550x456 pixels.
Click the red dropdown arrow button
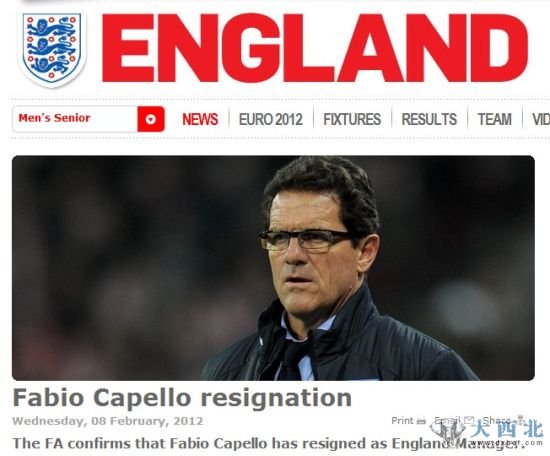(x=151, y=119)
